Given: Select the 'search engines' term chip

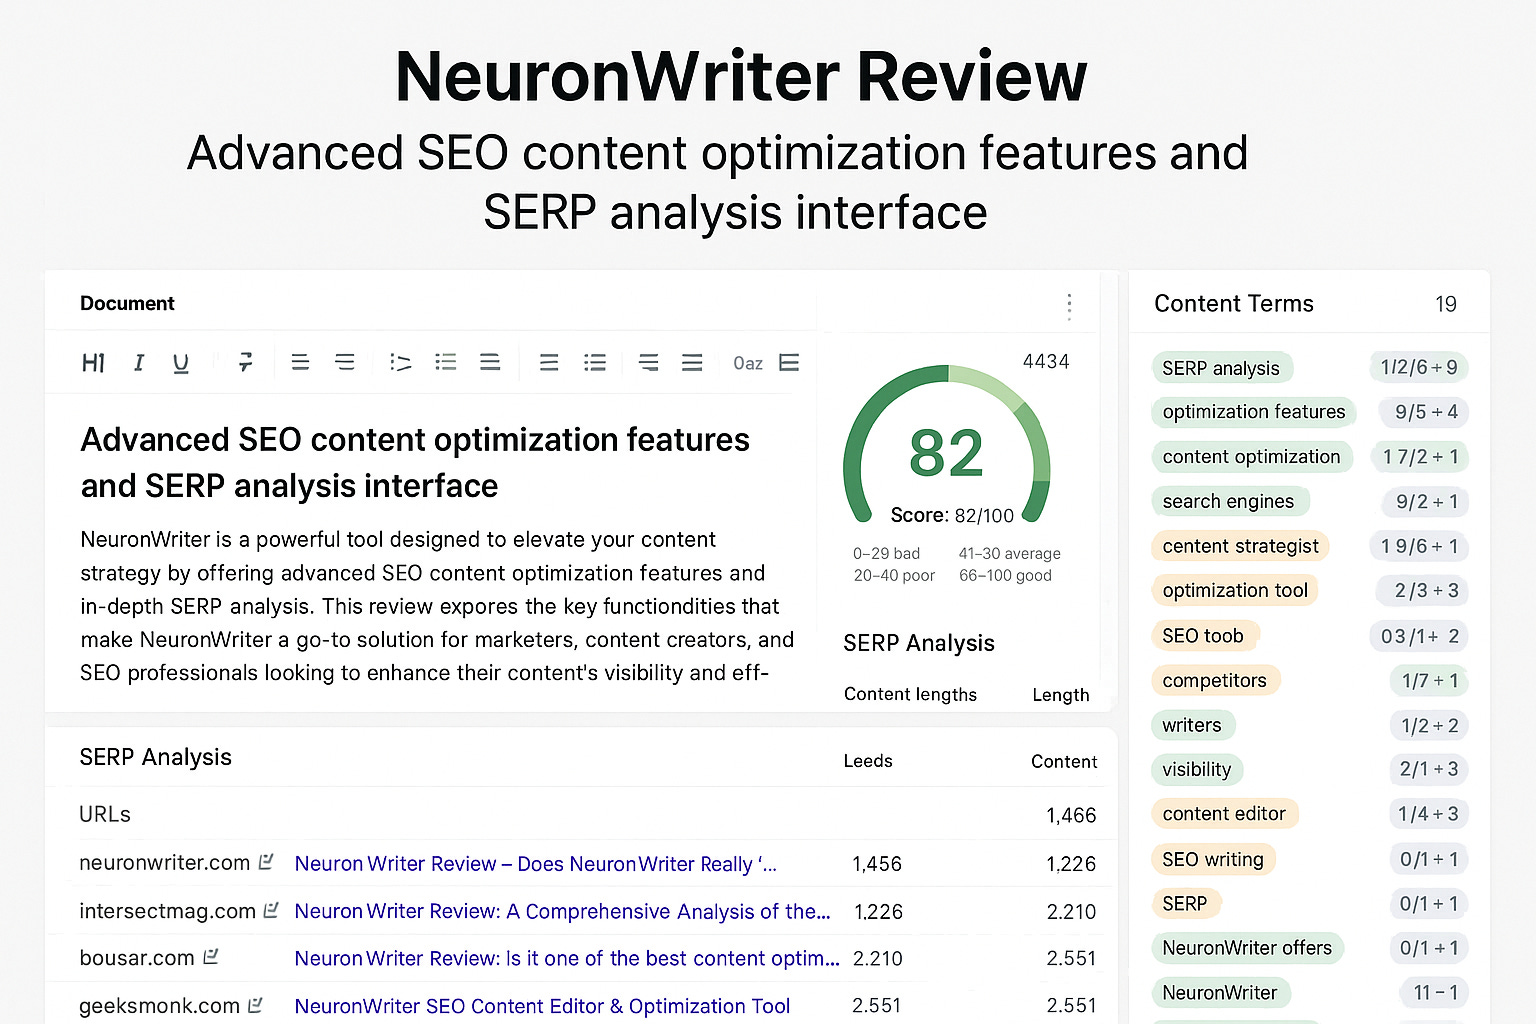Looking at the screenshot, I should click(x=1228, y=501).
